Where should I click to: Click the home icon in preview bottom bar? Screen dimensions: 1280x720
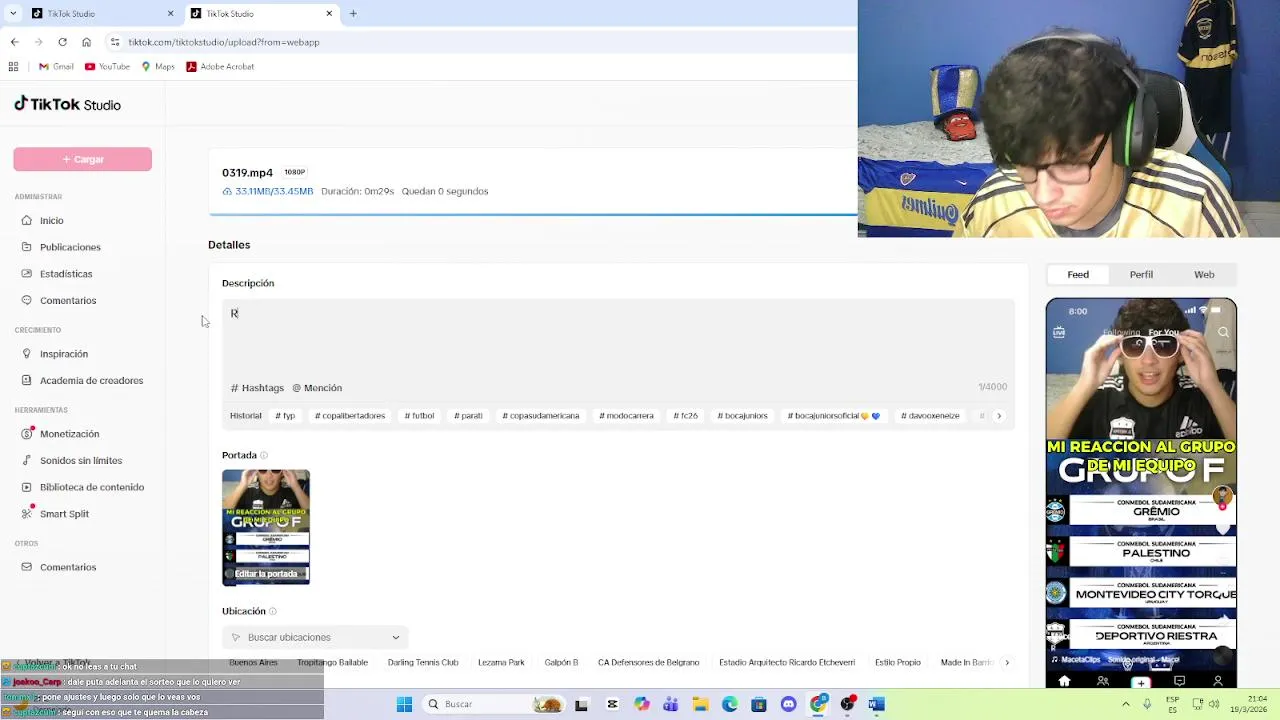pyautogui.click(x=1064, y=681)
